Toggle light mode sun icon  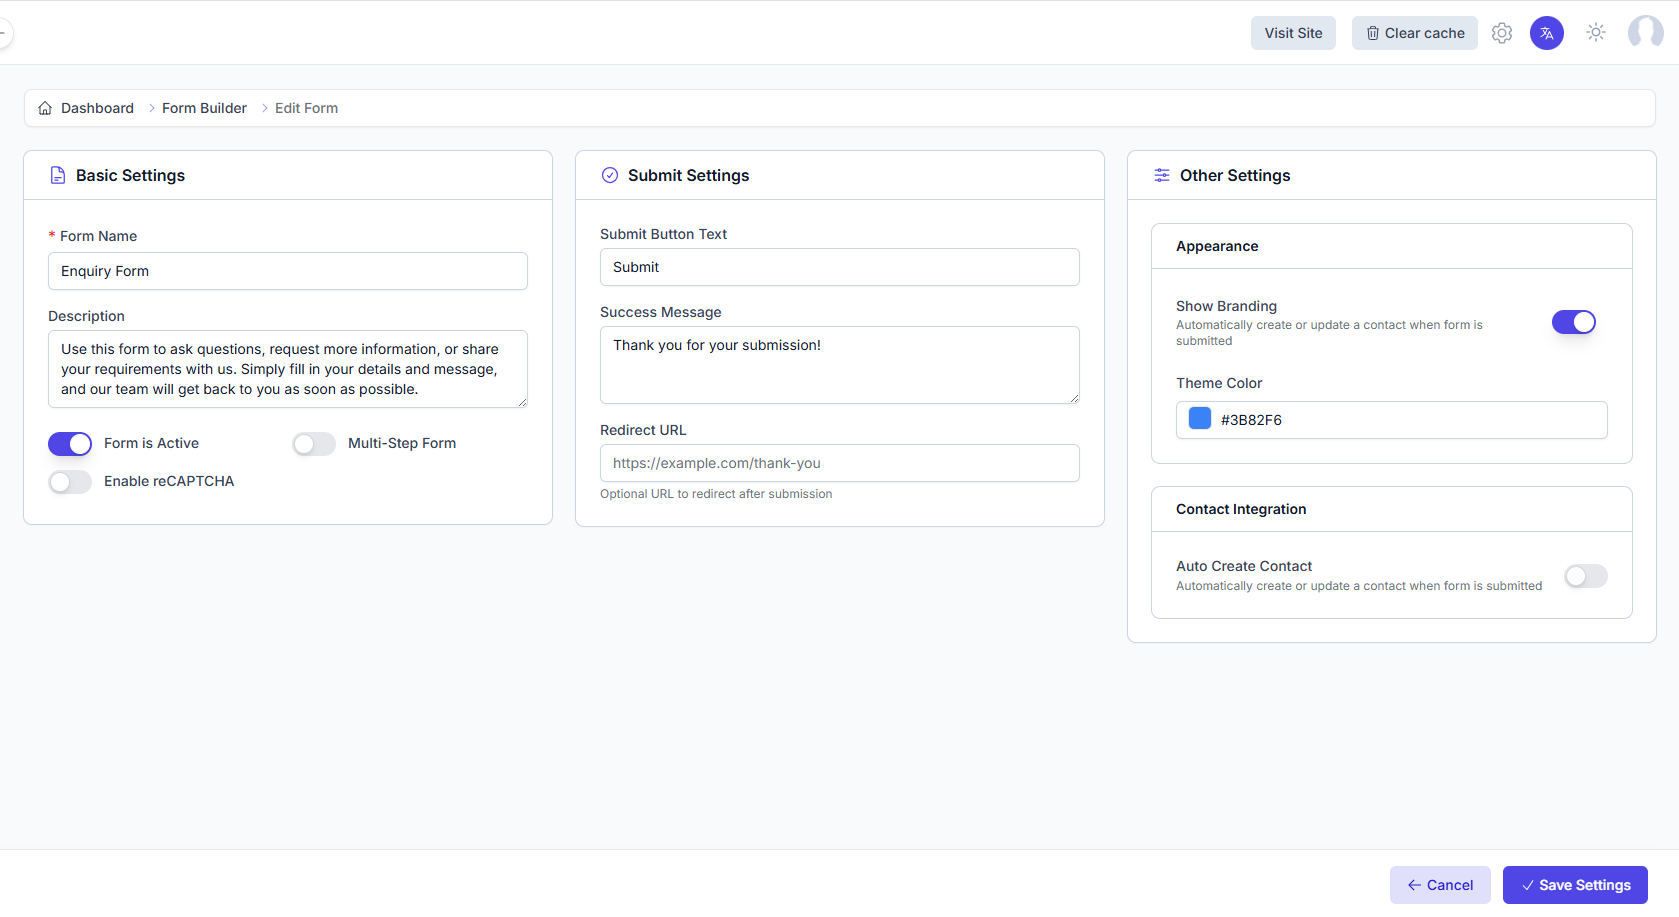tap(1595, 33)
